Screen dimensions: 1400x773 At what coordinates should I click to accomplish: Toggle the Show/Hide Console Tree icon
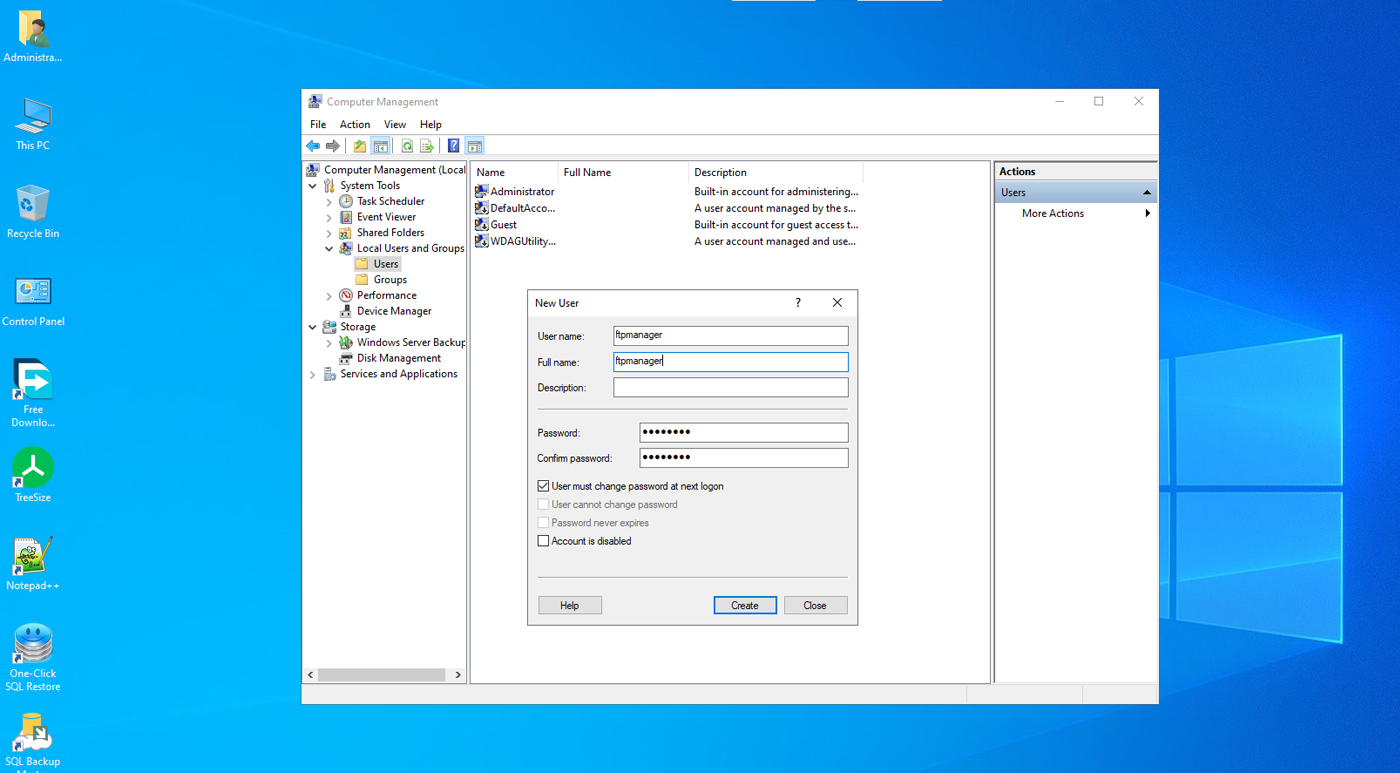(381, 146)
